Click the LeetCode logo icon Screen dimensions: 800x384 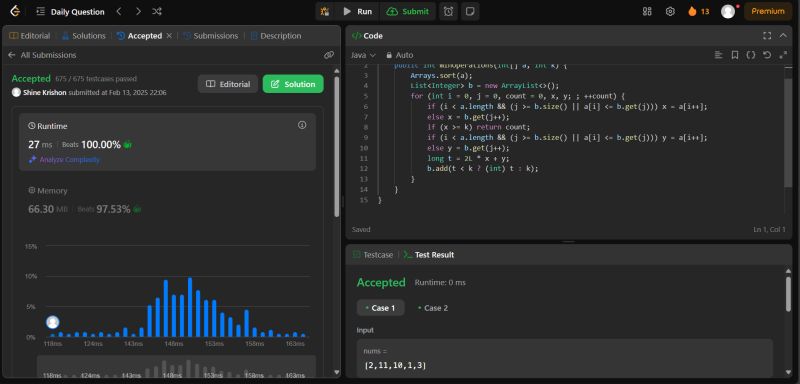click(x=15, y=11)
